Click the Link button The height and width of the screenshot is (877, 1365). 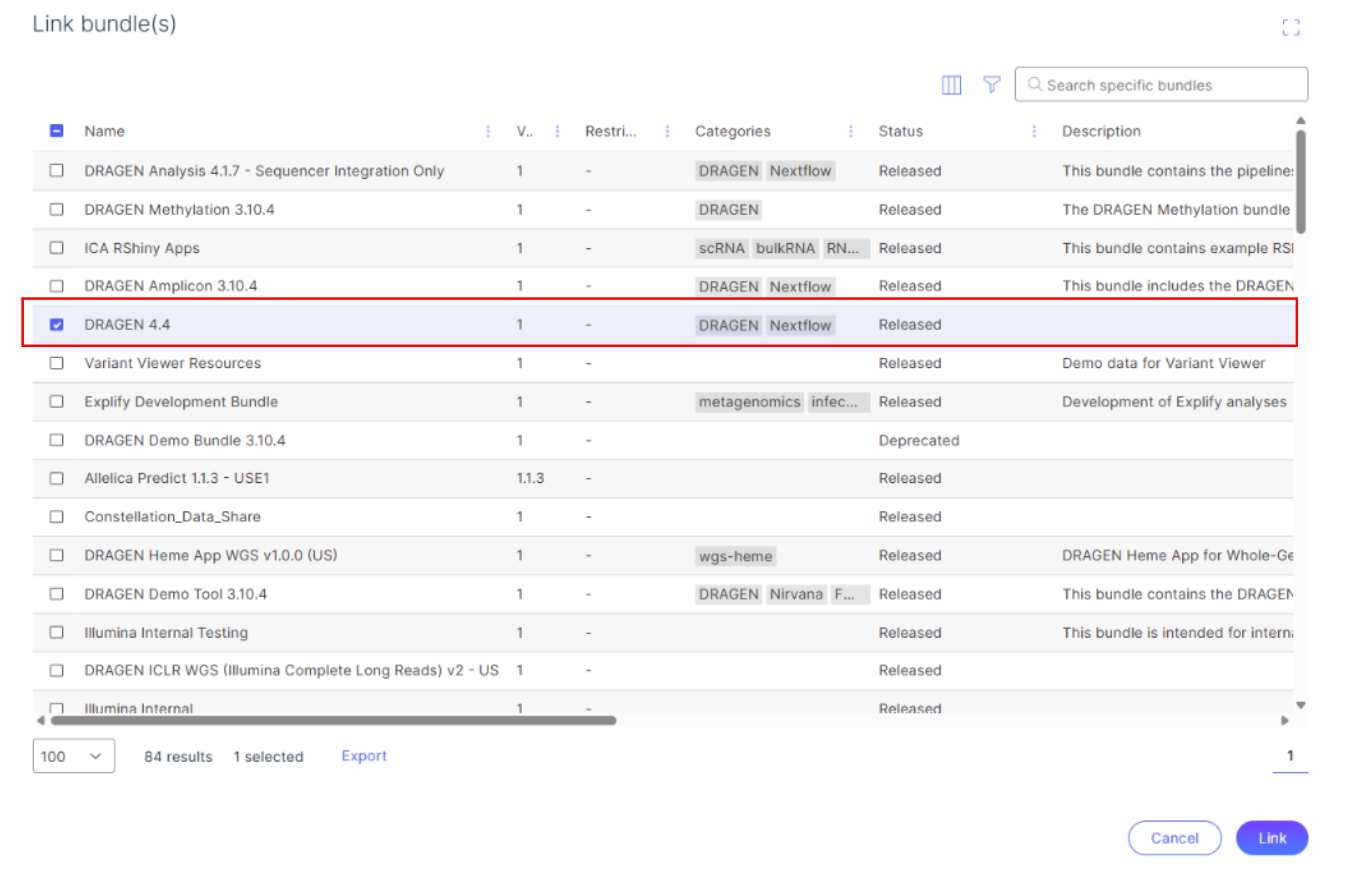click(1271, 838)
